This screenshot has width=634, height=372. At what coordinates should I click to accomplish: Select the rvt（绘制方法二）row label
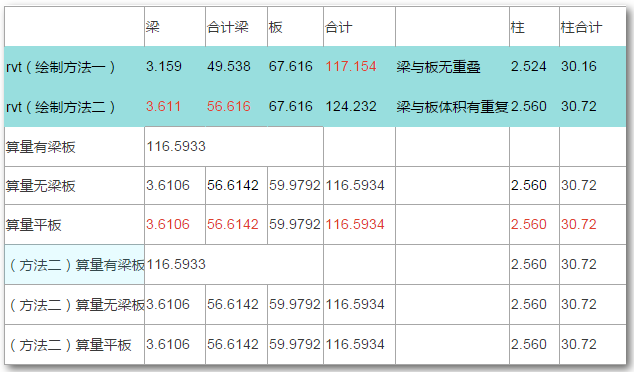click(x=61, y=107)
